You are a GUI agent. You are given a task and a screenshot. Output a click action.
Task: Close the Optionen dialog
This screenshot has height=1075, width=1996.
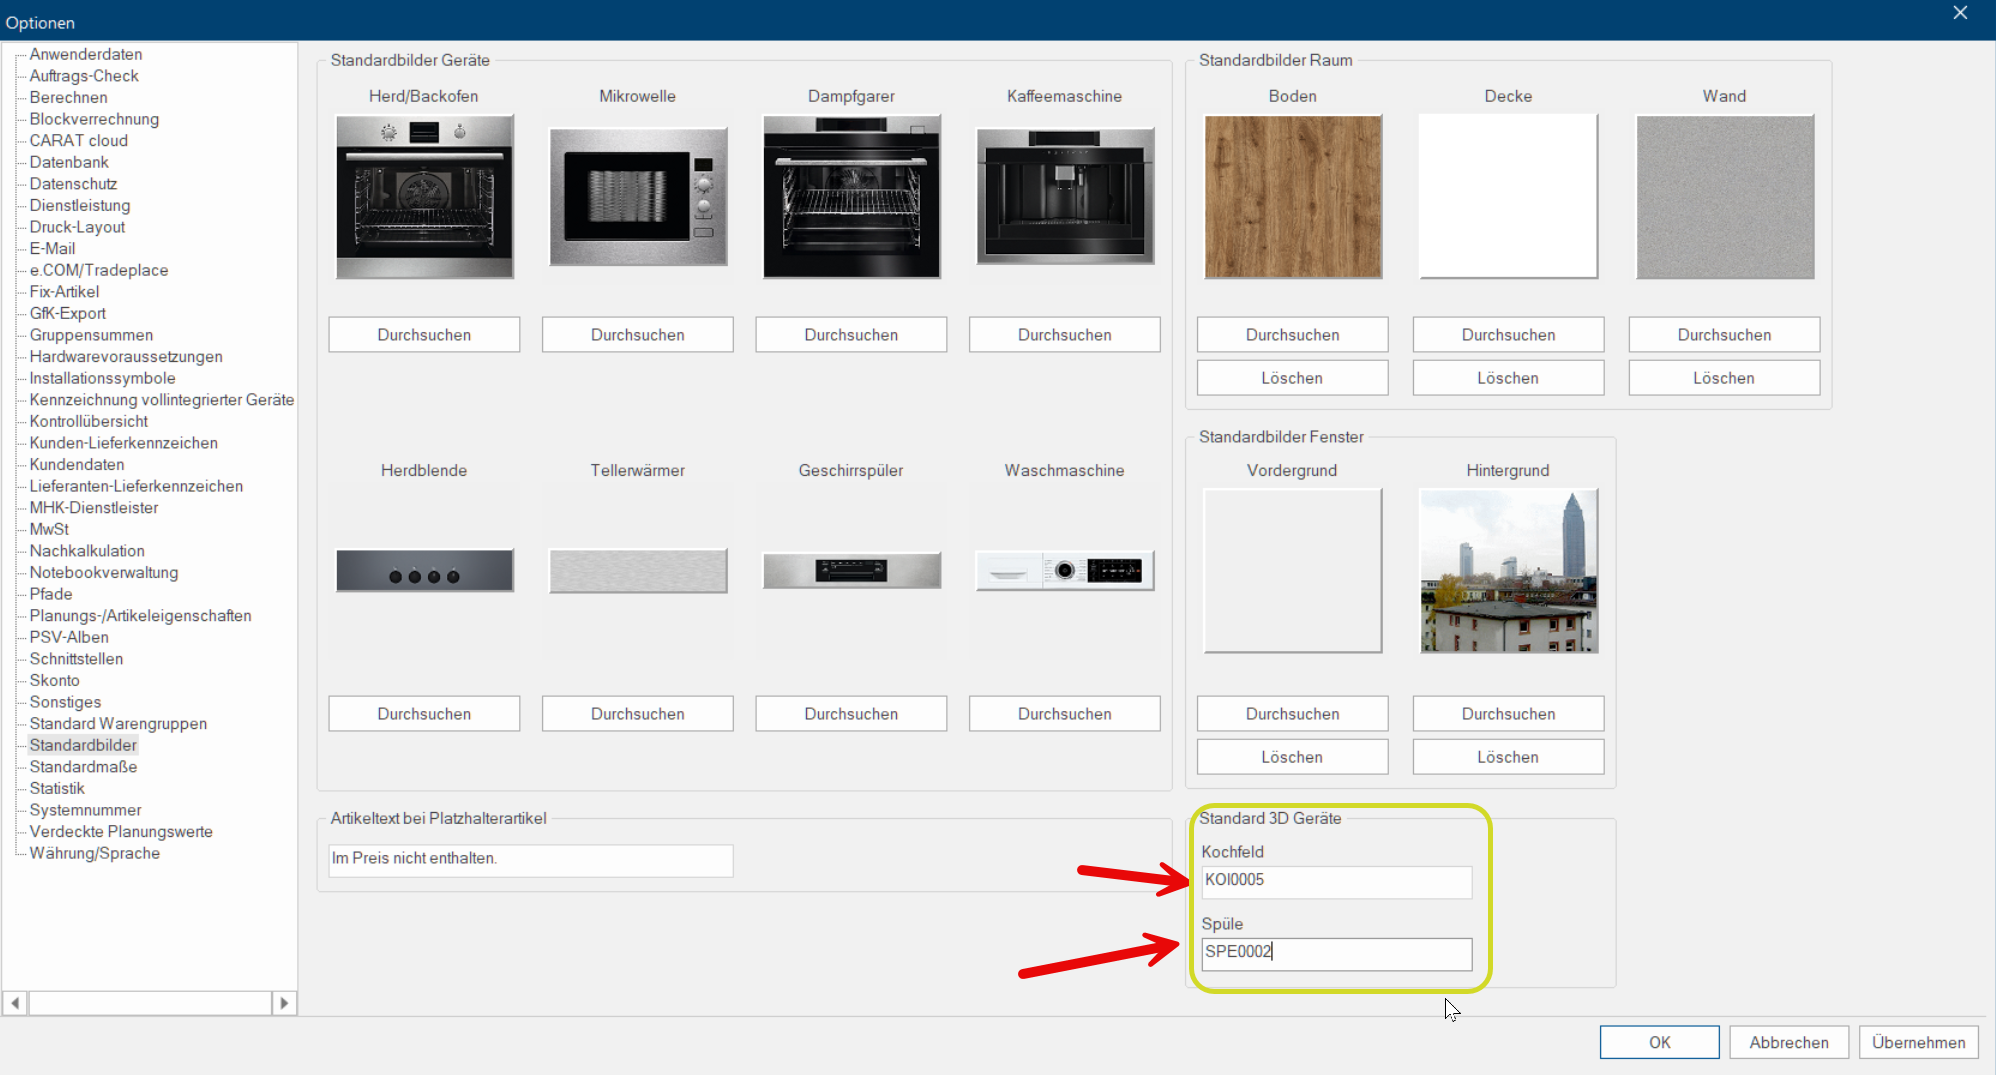coord(1960,13)
